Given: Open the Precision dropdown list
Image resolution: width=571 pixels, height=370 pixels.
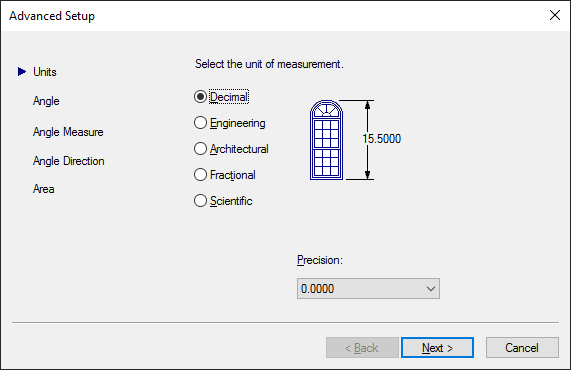Looking at the screenshot, I should click(368, 288).
